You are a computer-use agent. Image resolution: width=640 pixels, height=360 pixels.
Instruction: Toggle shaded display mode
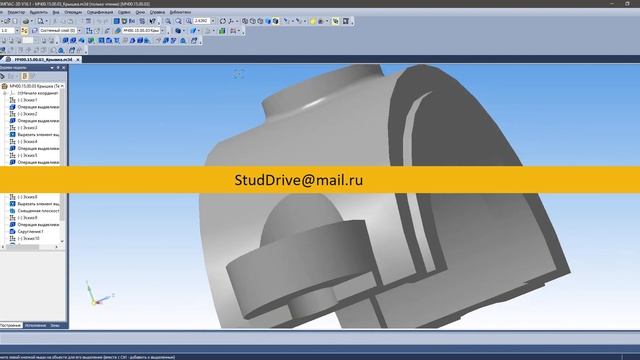[x=268, y=21]
